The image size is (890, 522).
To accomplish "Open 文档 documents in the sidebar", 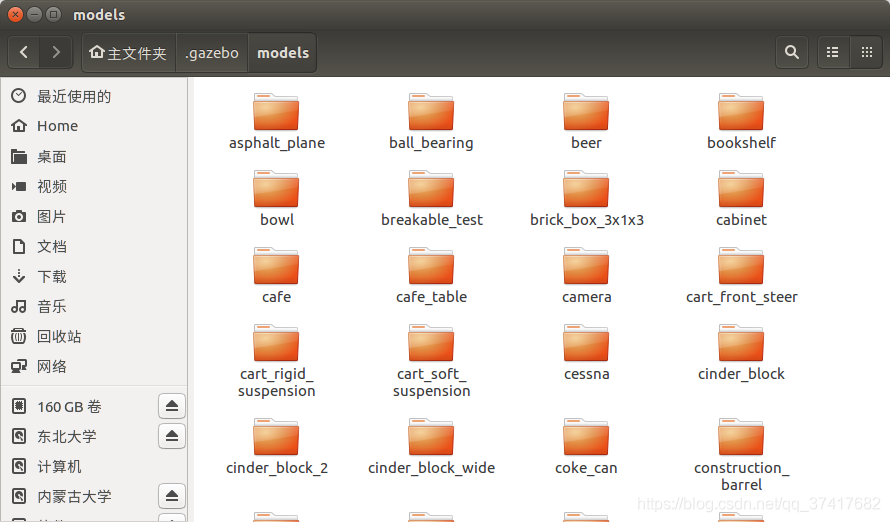I will (94, 246).
